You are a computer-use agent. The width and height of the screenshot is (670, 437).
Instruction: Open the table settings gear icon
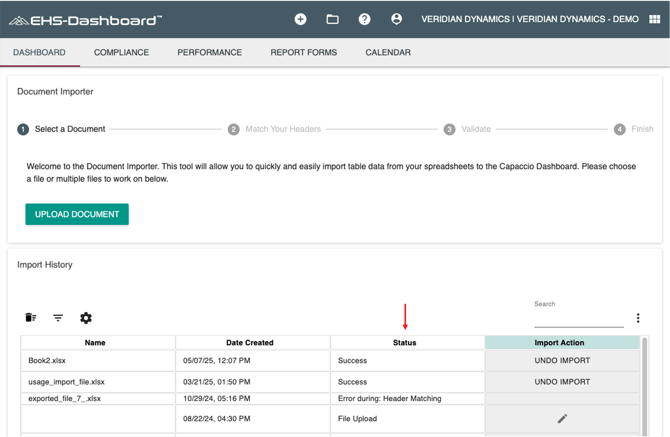pyautogui.click(x=86, y=318)
